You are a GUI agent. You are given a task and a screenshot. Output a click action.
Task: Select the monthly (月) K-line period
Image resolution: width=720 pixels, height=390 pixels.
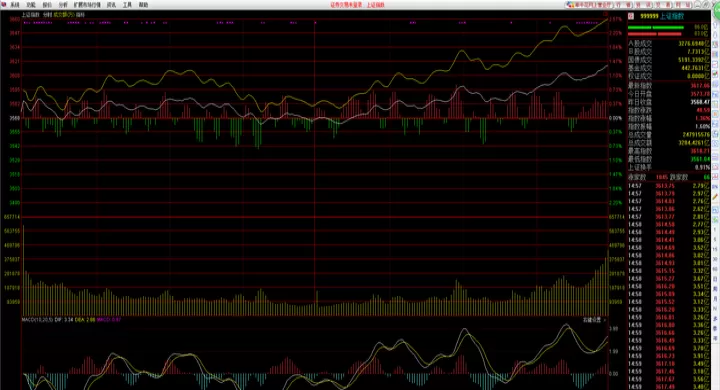click(x=715, y=299)
